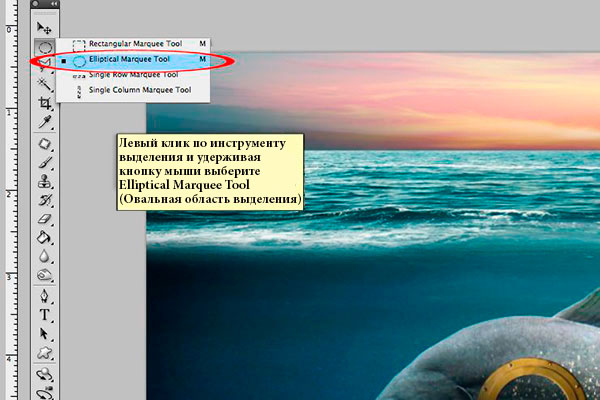This screenshot has width=600, height=400.
Task: Select the Eyedropper tool
Action: tap(44, 122)
